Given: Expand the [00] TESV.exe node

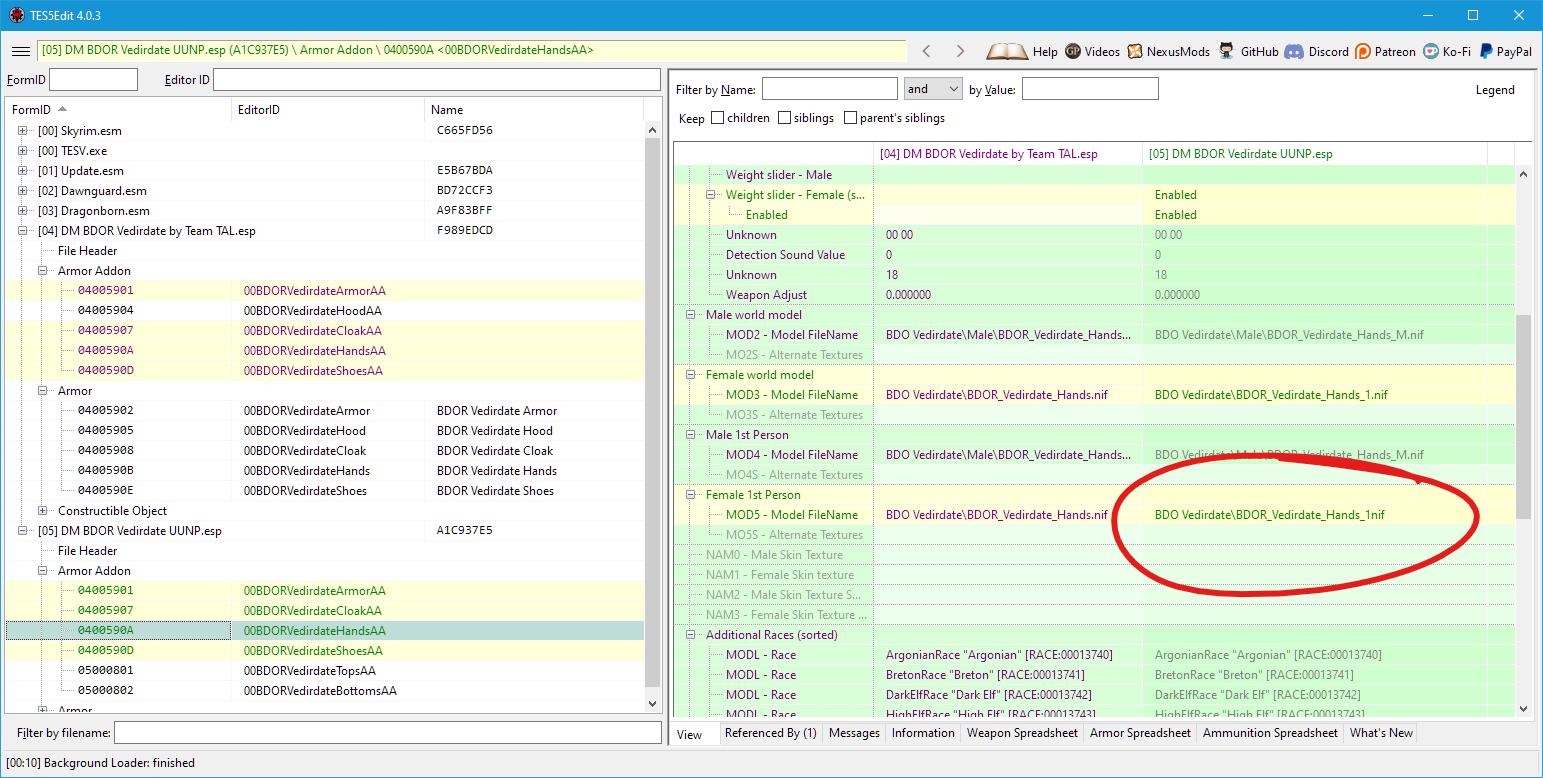Looking at the screenshot, I should [x=23, y=151].
